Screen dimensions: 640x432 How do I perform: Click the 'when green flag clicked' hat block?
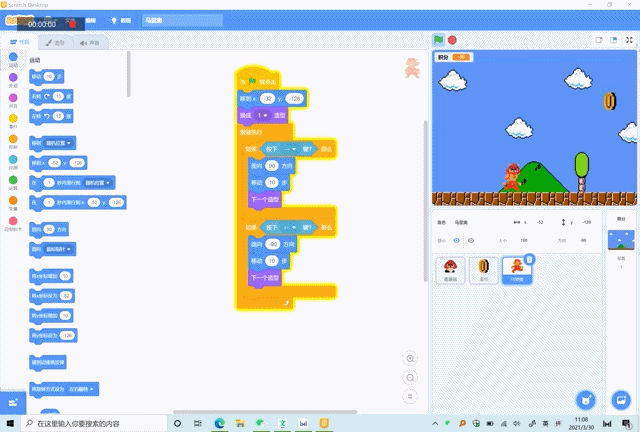258,80
